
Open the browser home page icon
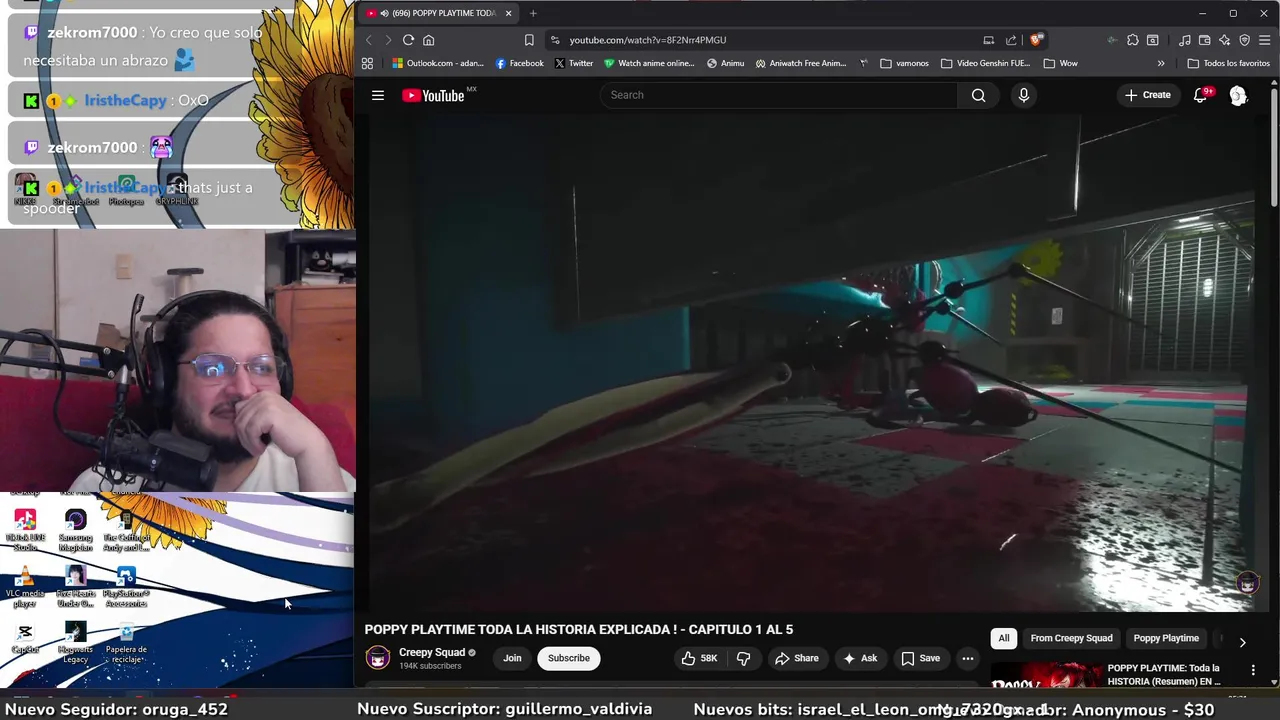(x=428, y=40)
